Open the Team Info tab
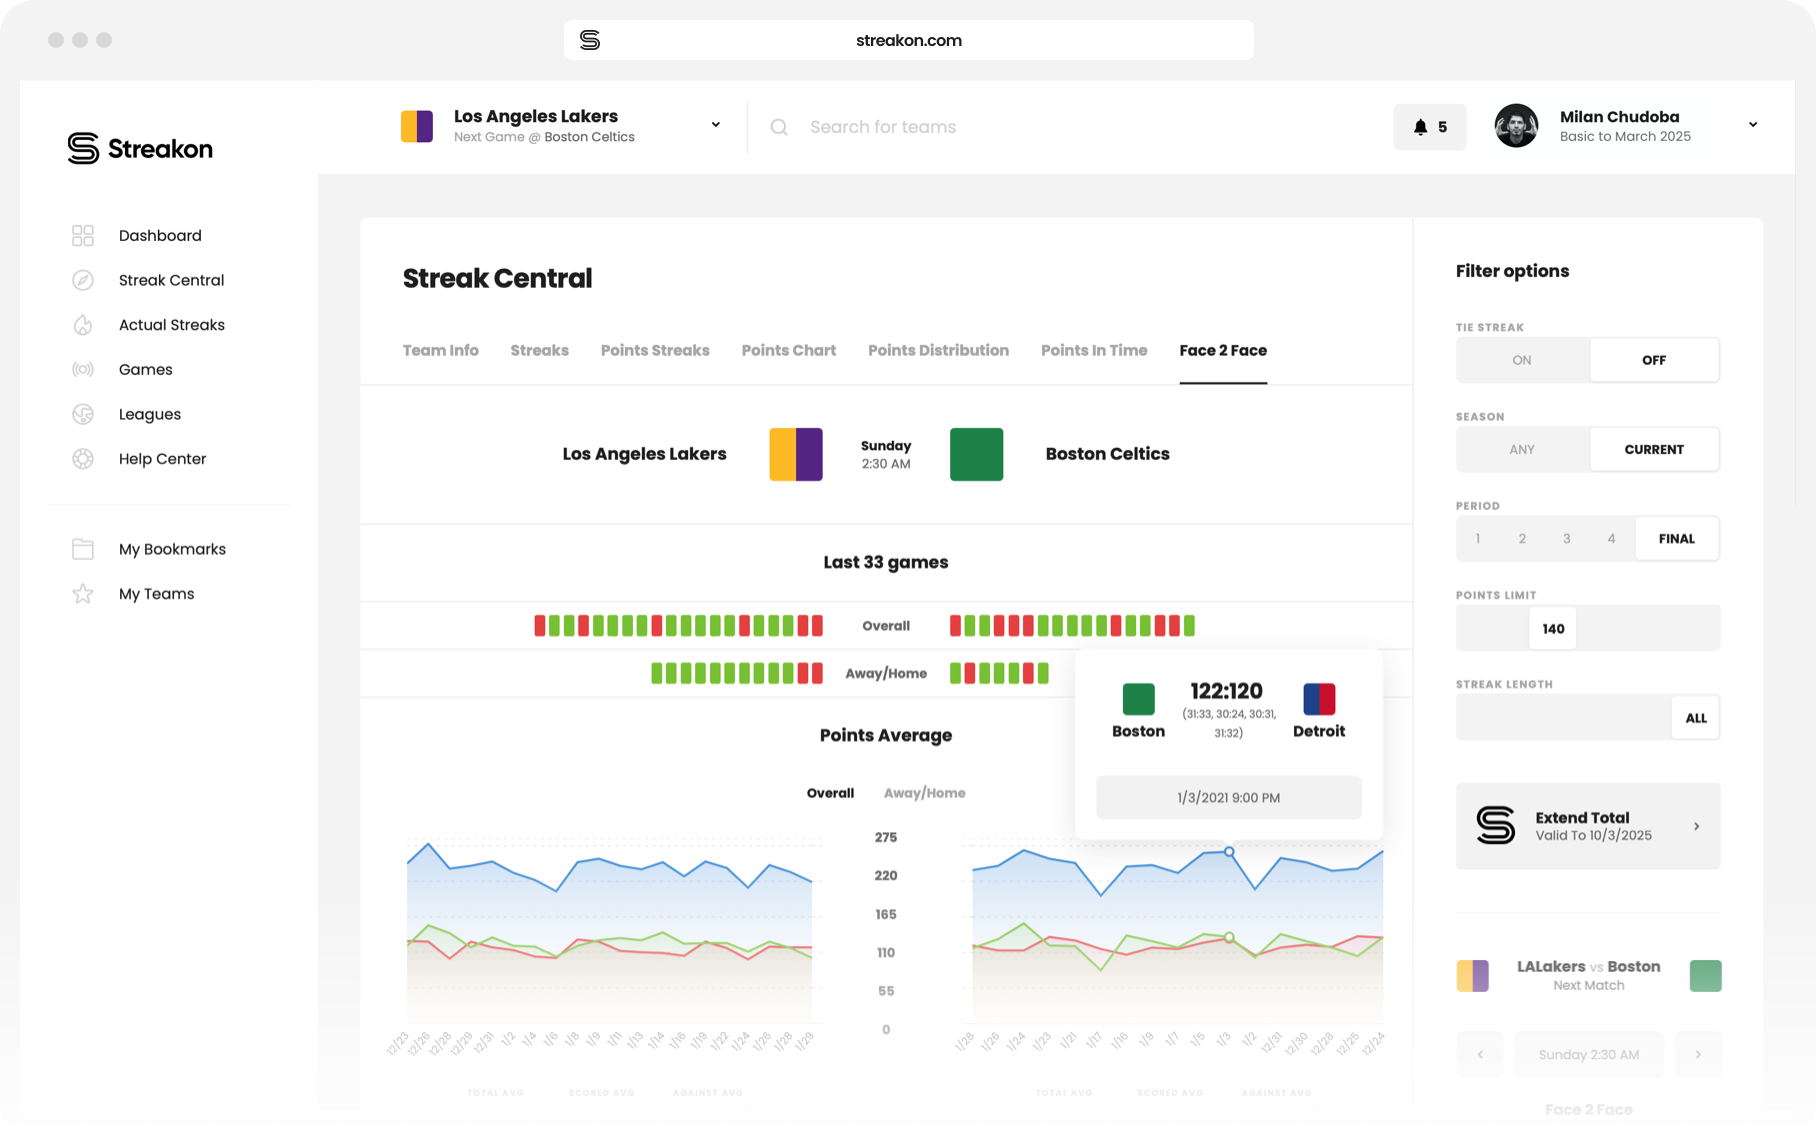The width and height of the screenshot is (1816, 1148). coord(441,351)
